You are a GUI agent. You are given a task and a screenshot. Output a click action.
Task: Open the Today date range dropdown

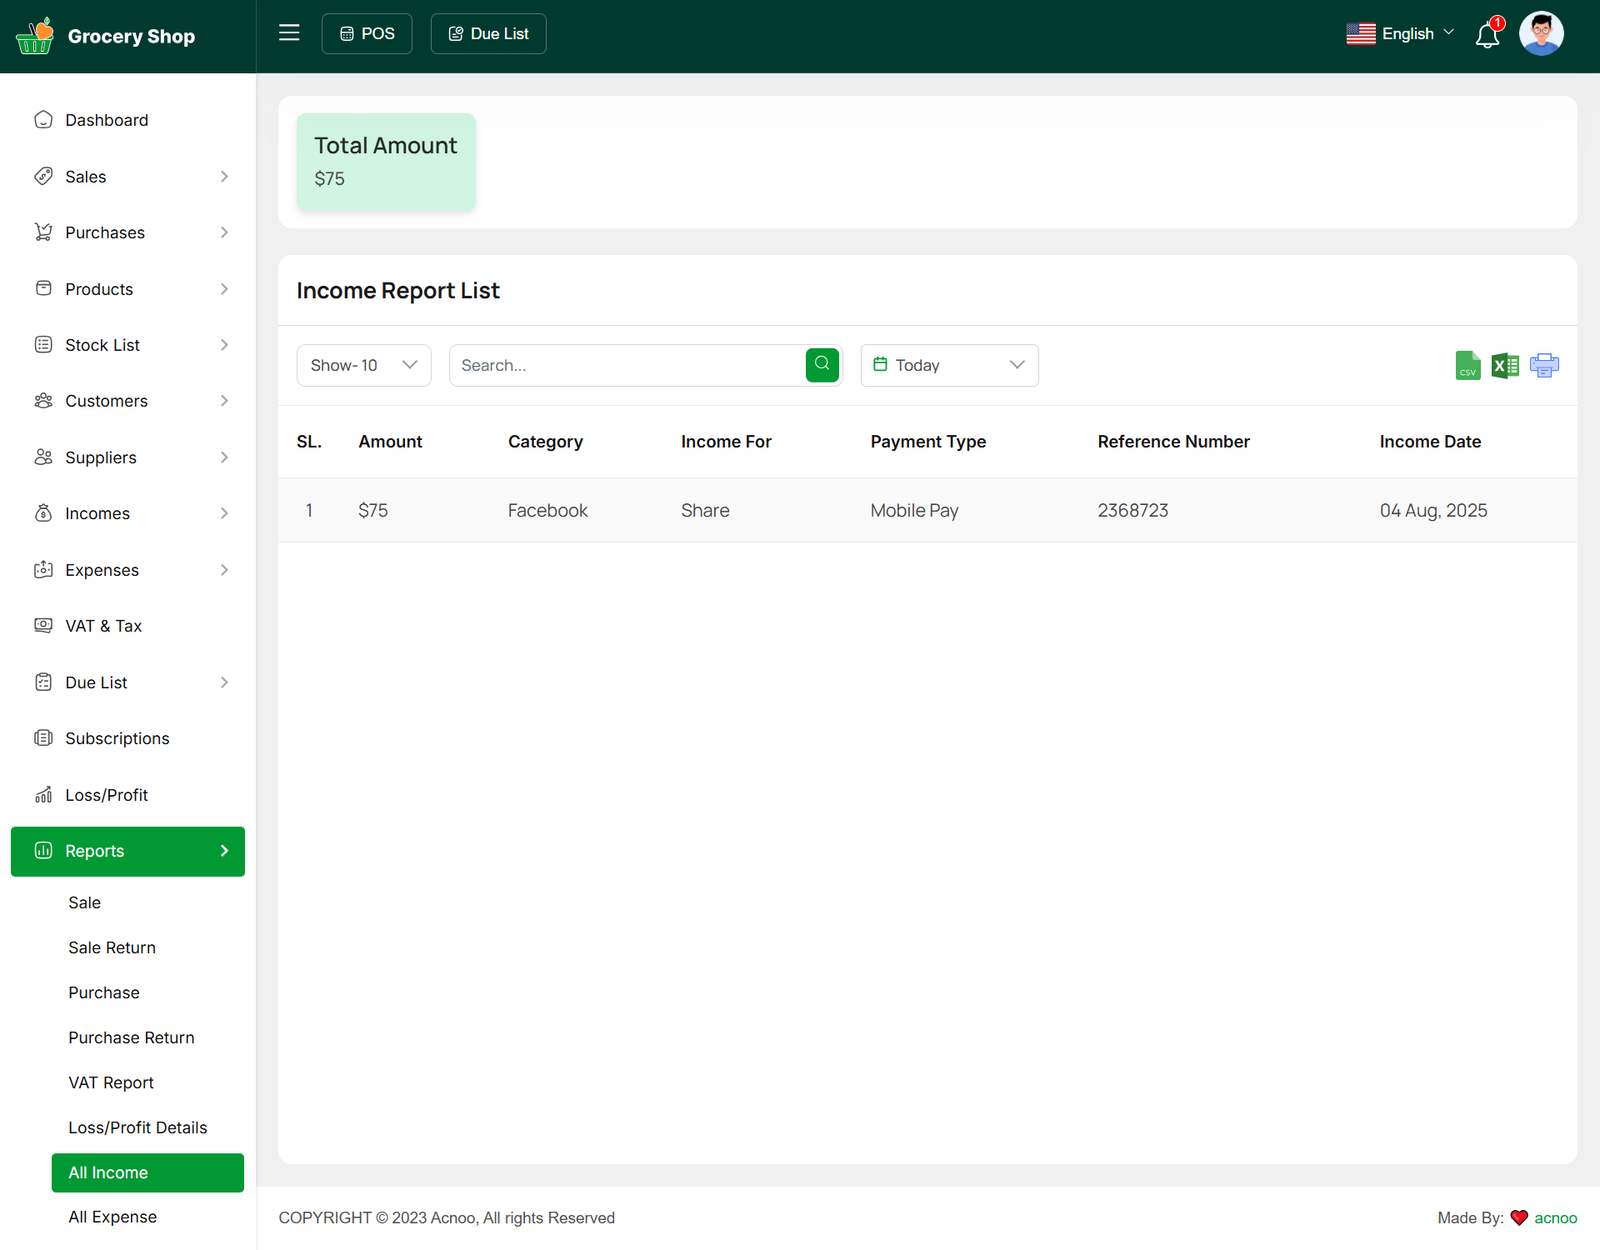click(x=949, y=365)
